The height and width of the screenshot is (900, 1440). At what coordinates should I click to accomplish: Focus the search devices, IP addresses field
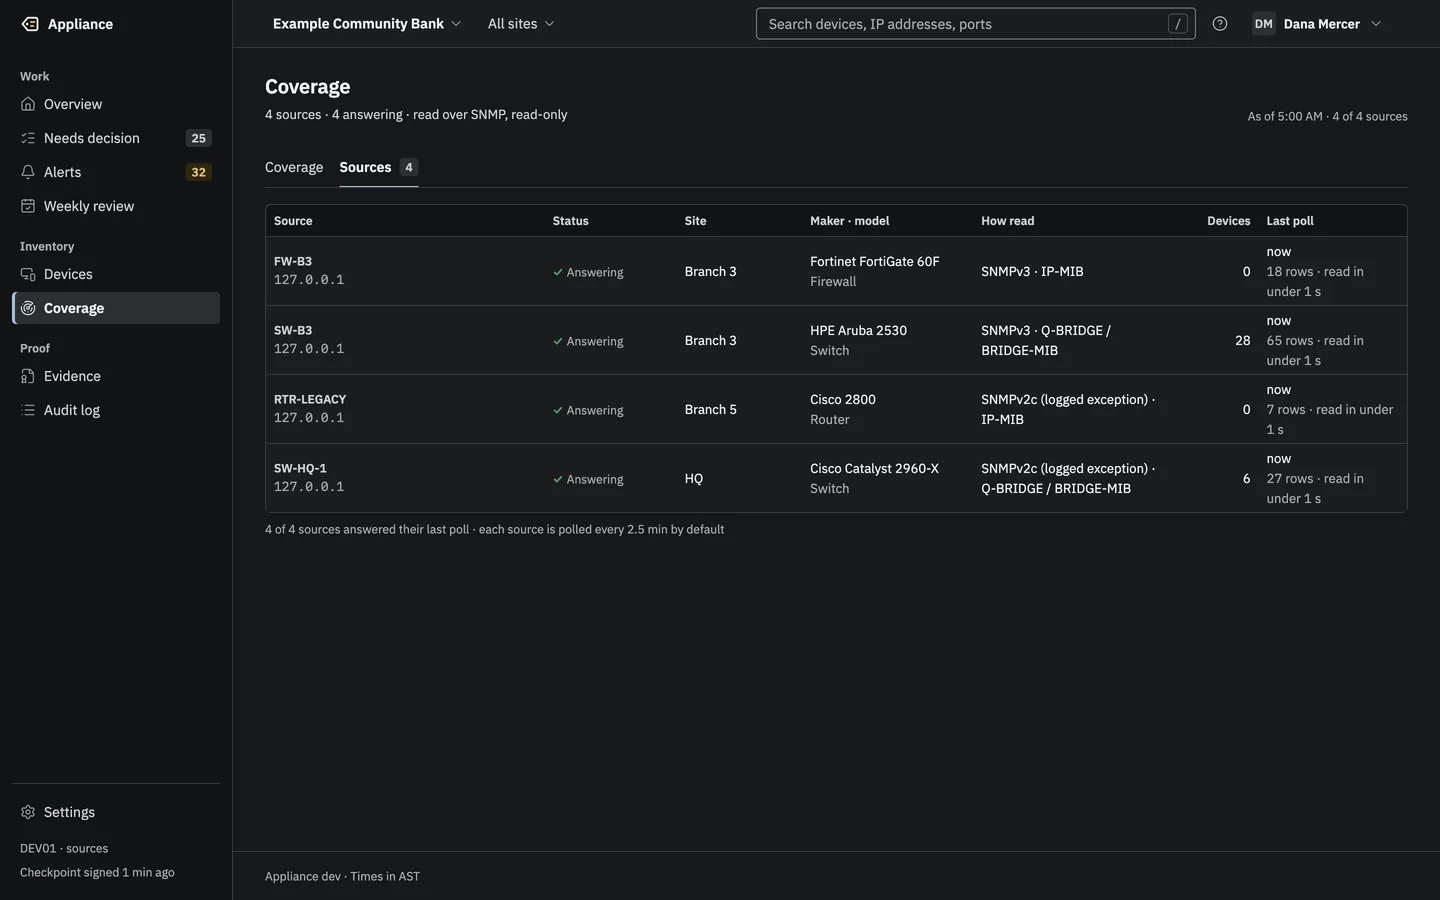tap(976, 24)
